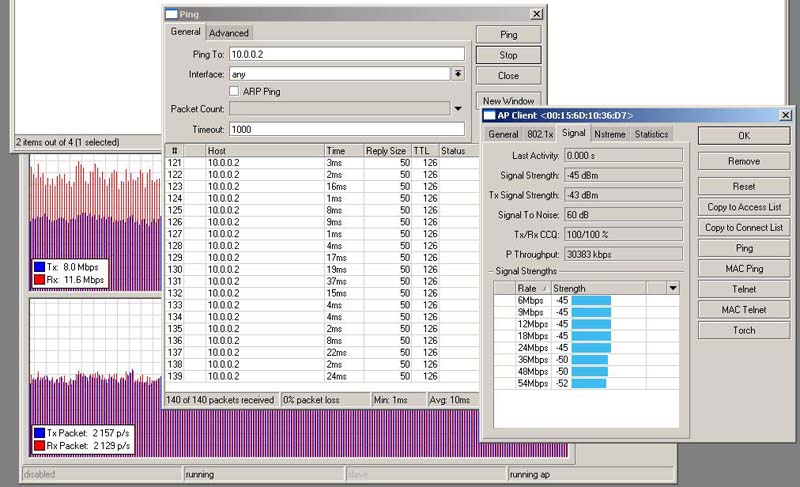800x487 pixels.
Task: Sort ping results by Host column
Action: pos(265,151)
